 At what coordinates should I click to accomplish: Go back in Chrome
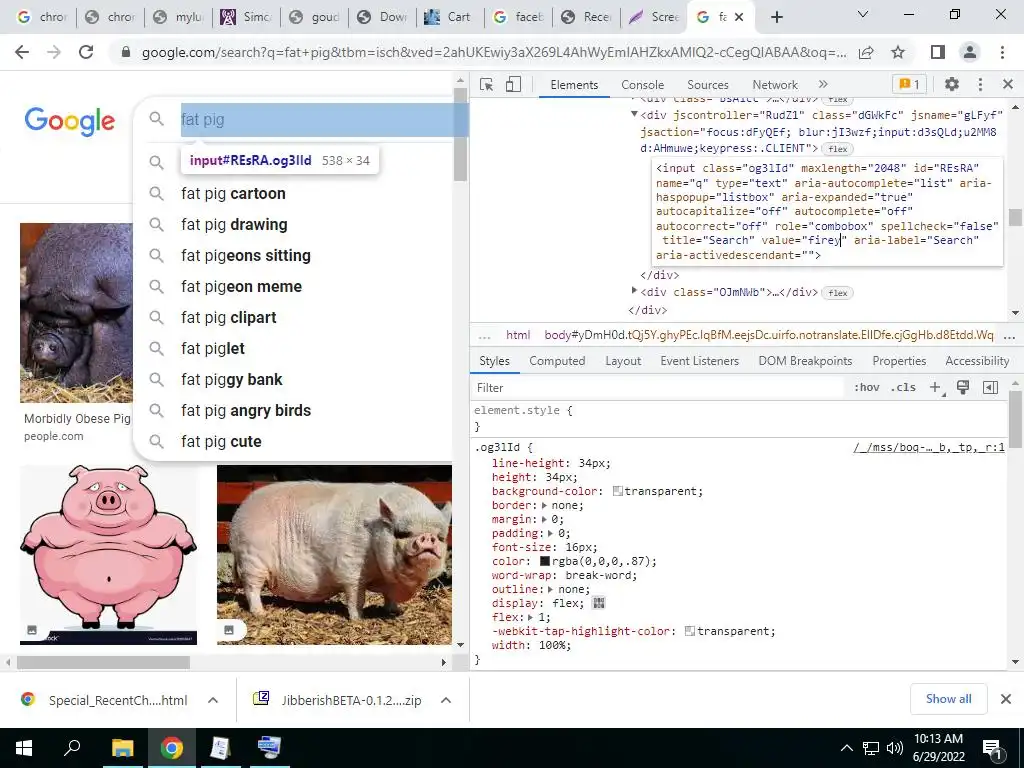[22, 52]
